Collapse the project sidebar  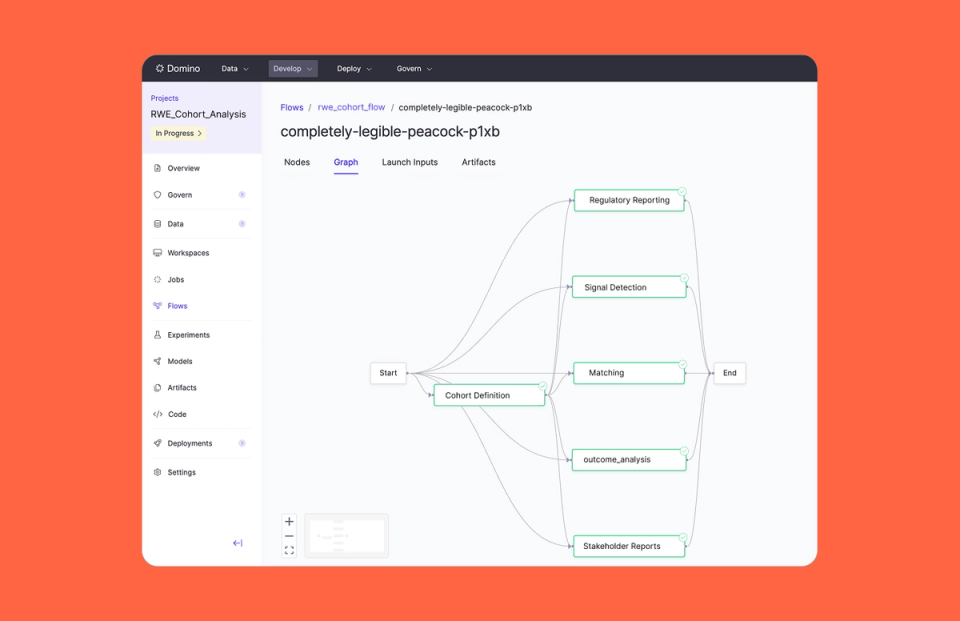pyautogui.click(x=237, y=543)
